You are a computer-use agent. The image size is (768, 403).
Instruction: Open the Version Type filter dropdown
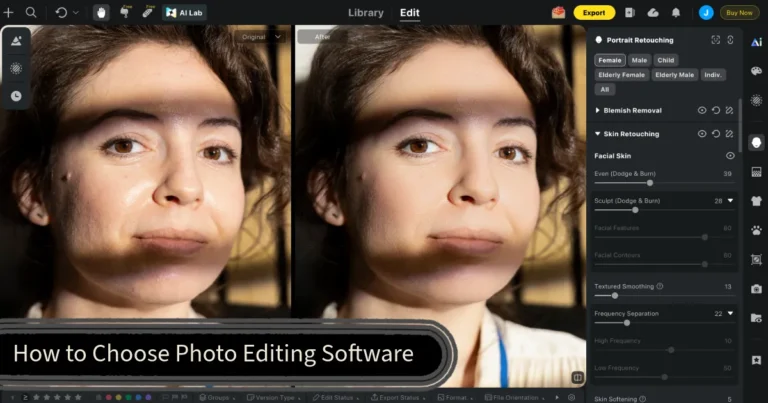click(272, 397)
